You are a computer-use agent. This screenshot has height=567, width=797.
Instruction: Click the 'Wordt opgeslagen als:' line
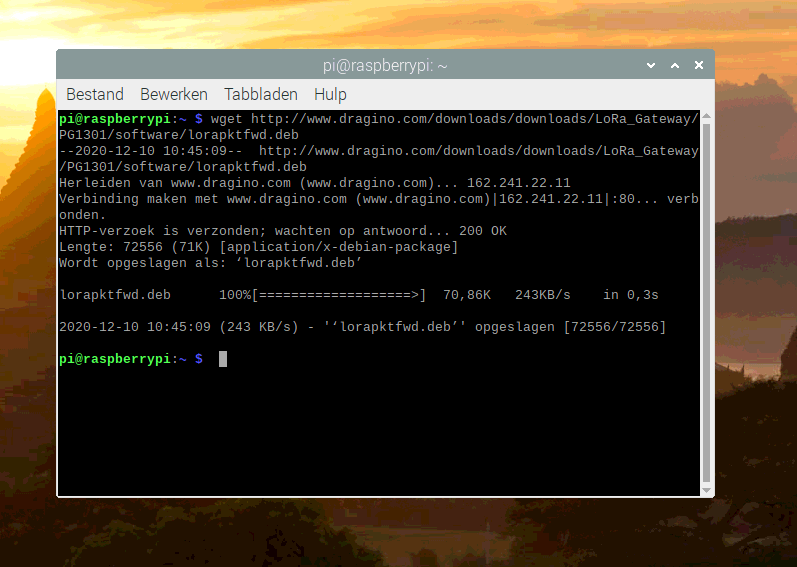[x=210, y=263]
